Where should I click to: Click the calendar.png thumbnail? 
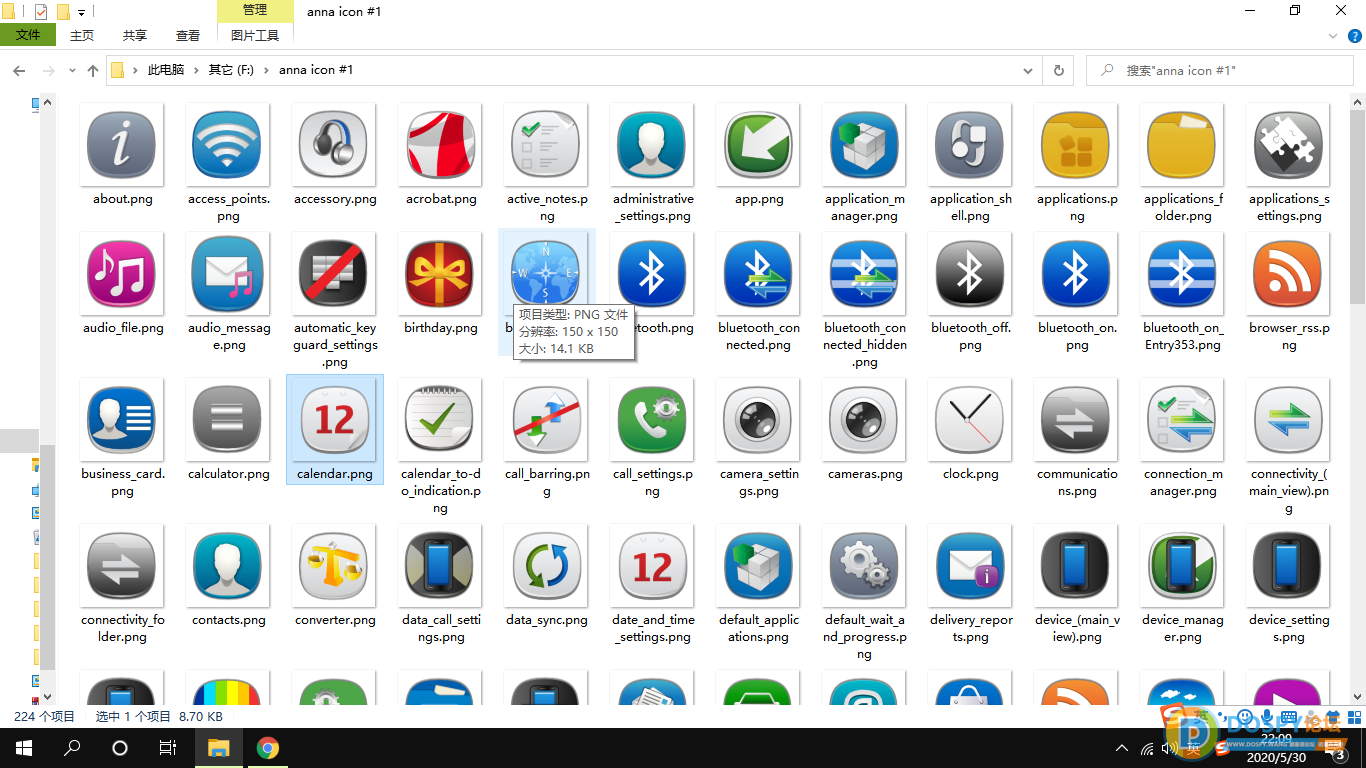click(335, 420)
